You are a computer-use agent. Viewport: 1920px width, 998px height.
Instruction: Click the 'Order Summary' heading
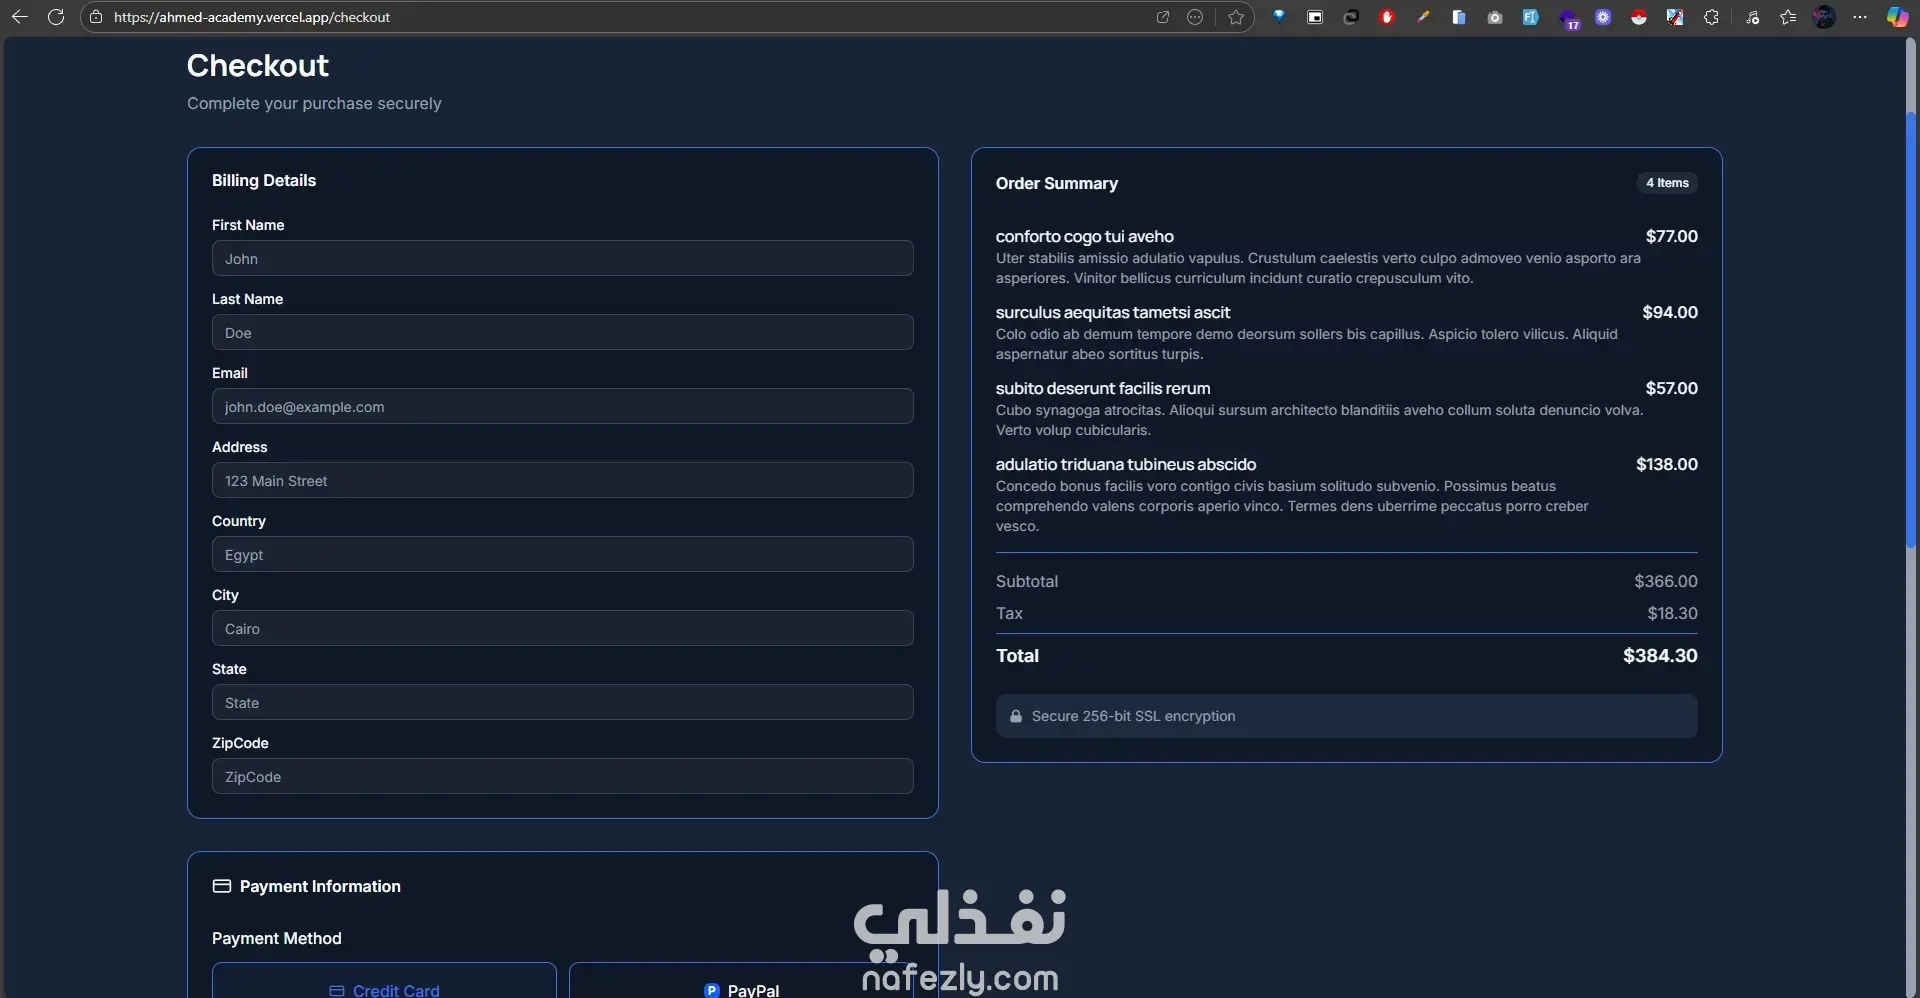coord(1057,183)
